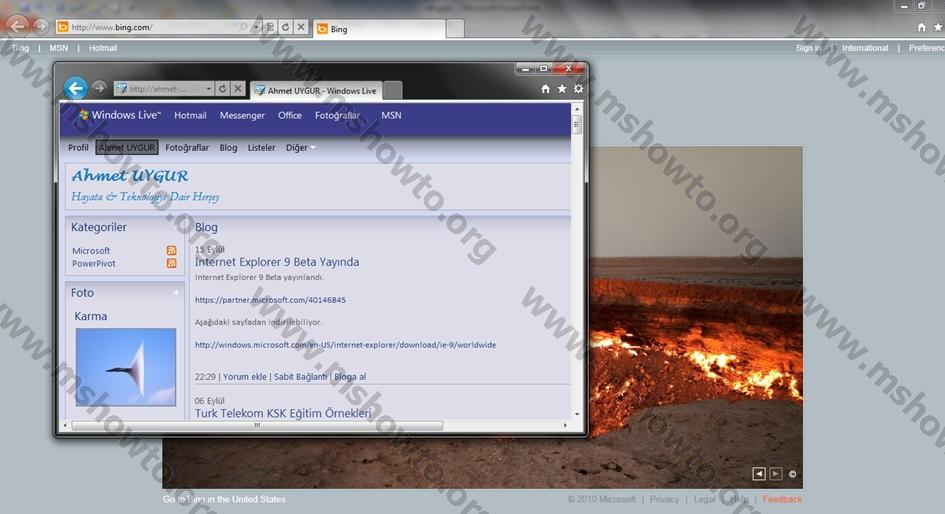Open new tab in Windows Live window

click(392, 90)
